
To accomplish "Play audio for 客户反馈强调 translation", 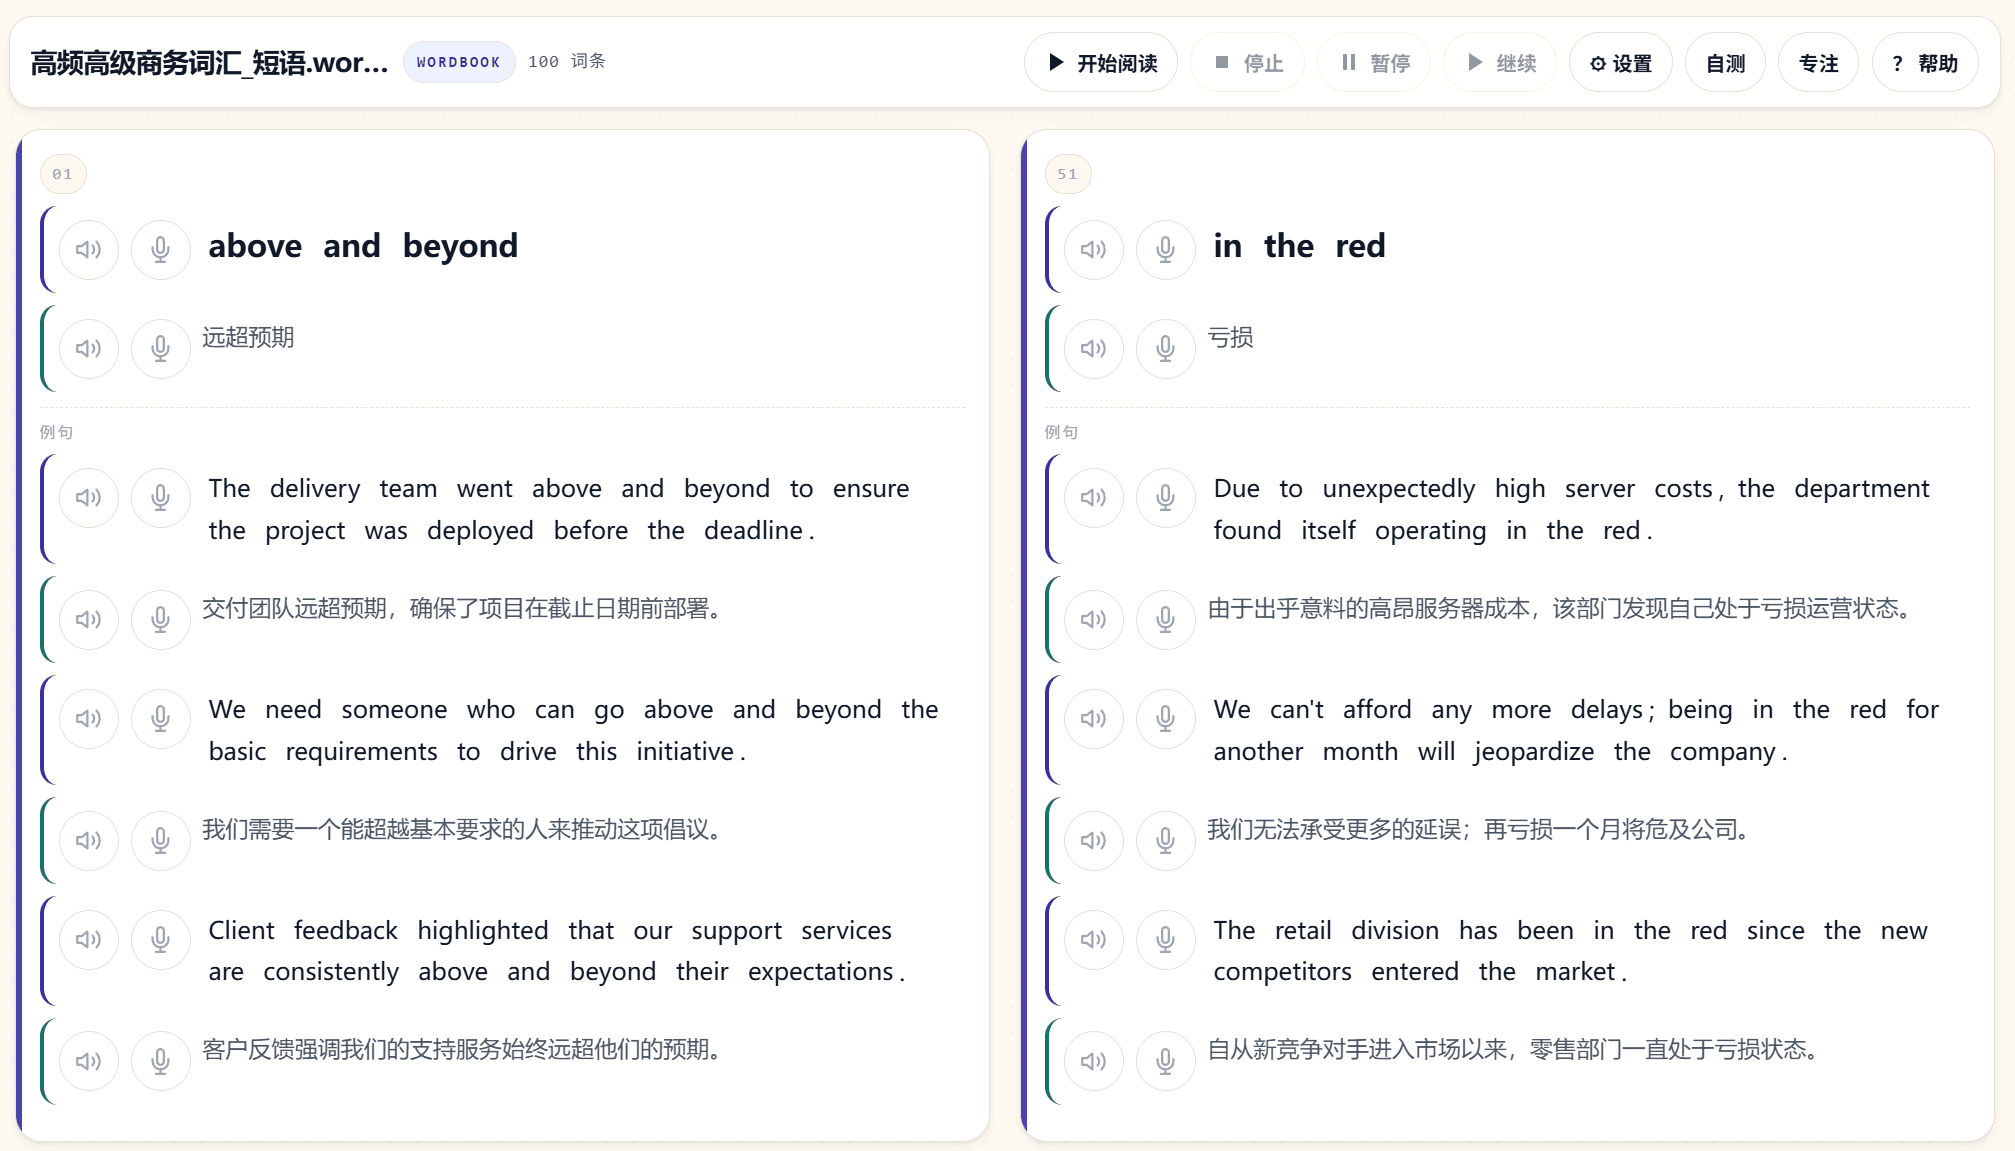I will 89,1062.
